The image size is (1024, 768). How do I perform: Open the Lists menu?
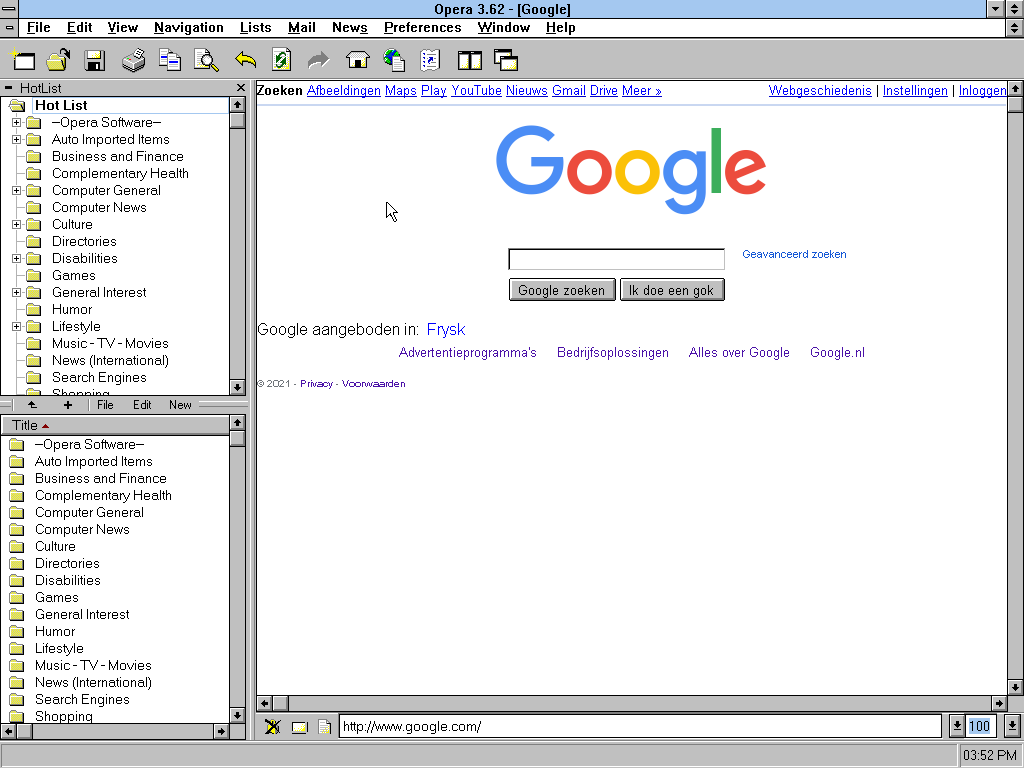pos(255,27)
